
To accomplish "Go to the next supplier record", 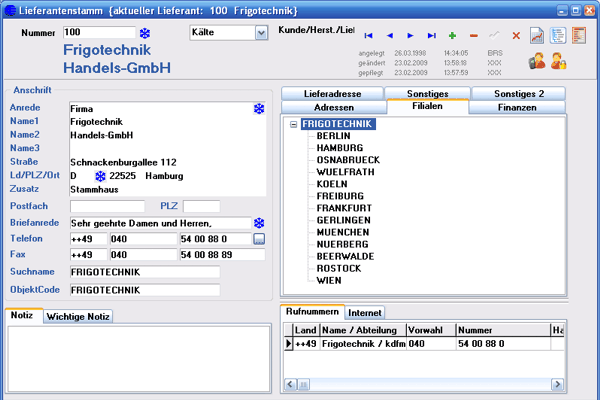I will pos(410,36).
